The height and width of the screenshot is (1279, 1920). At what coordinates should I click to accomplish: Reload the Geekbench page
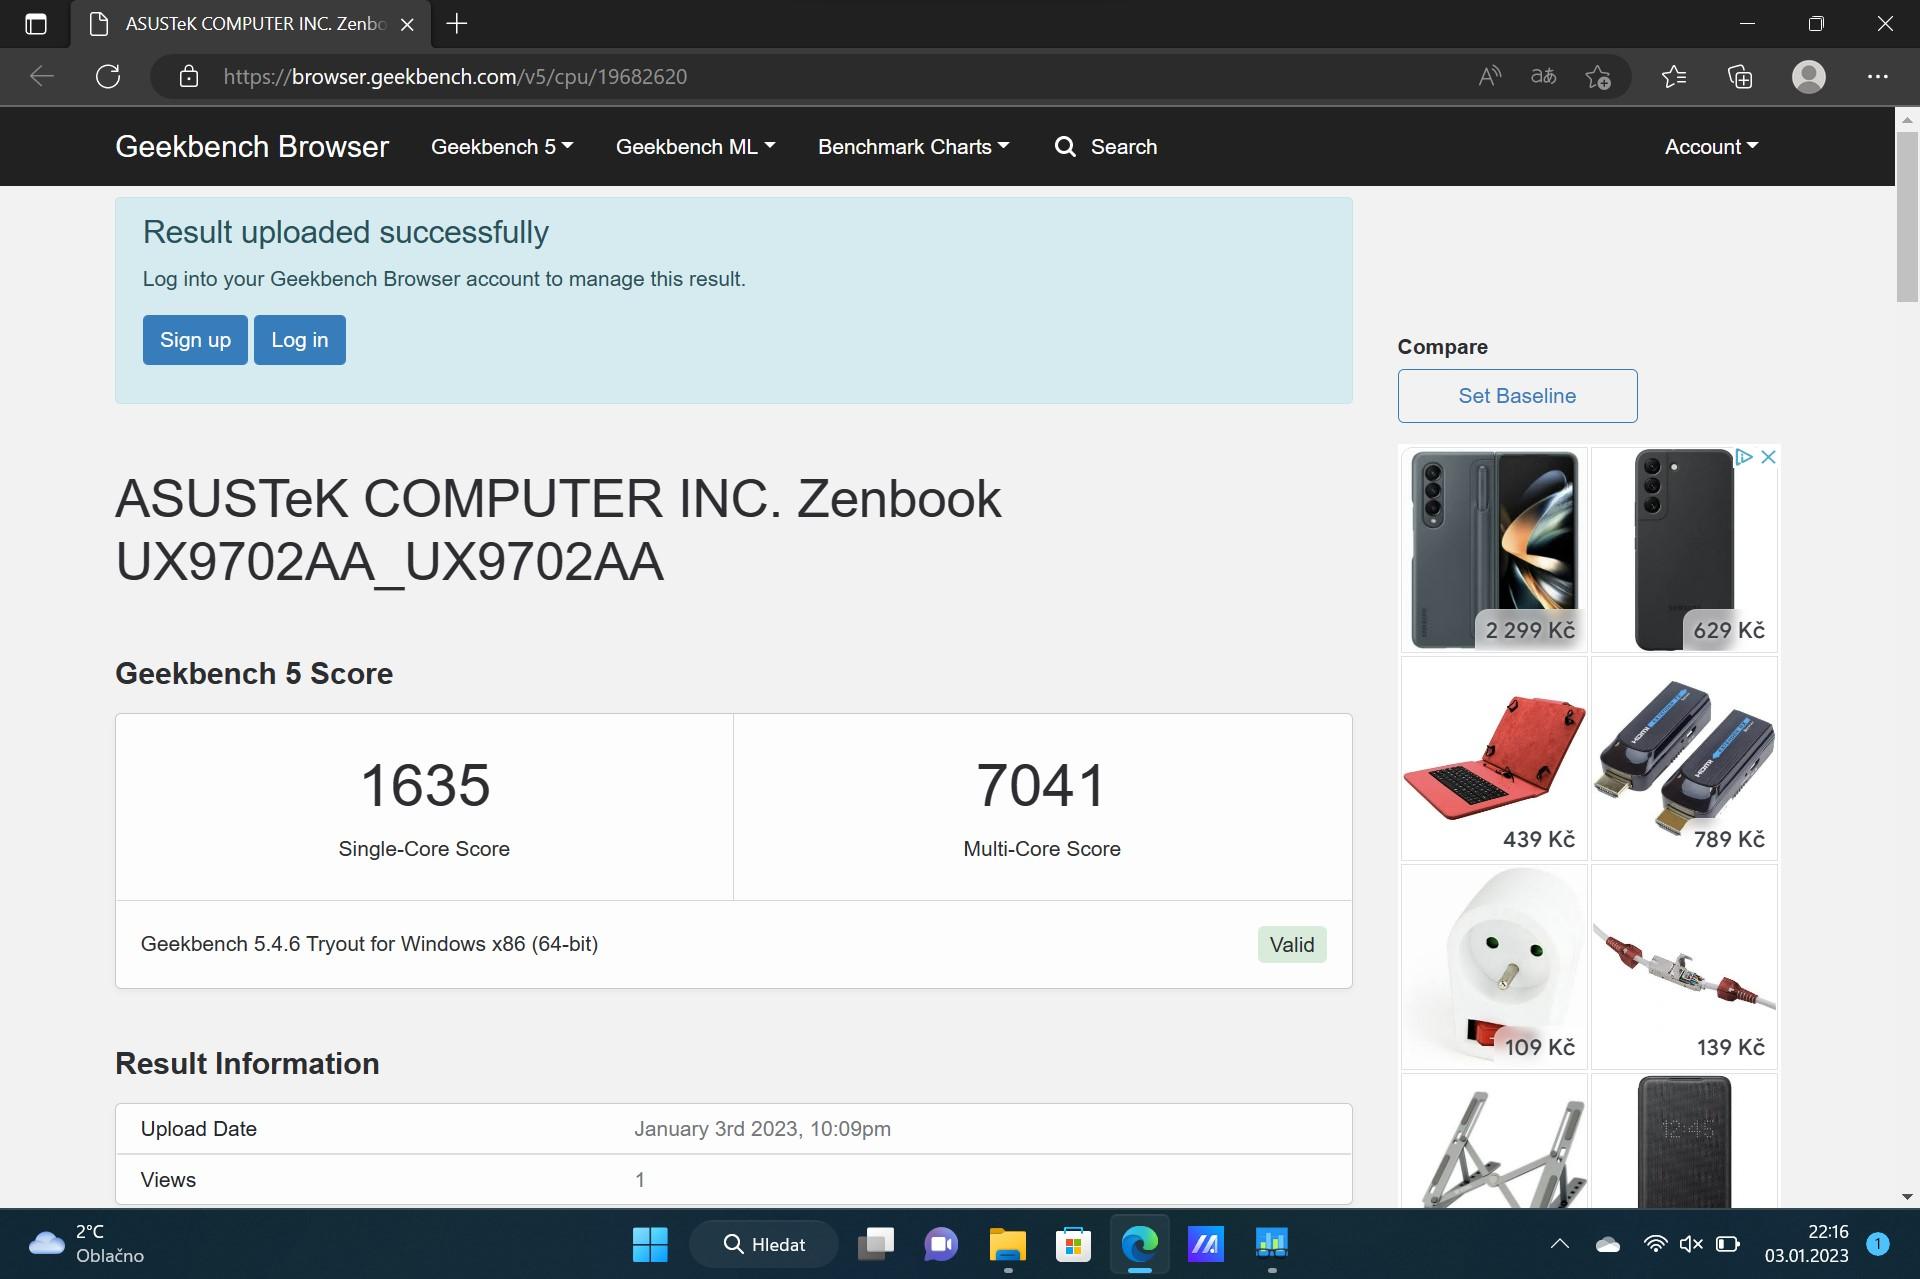pos(108,77)
